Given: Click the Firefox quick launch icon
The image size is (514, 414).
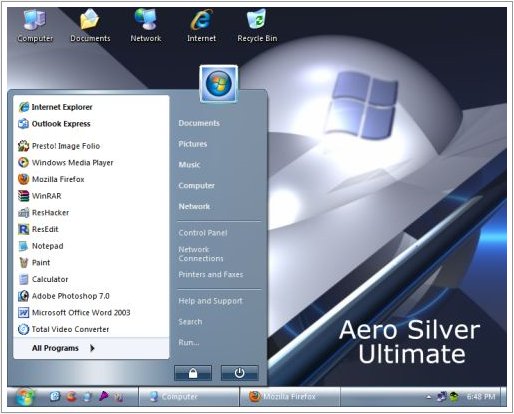Looking at the screenshot, I should (71, 396).
